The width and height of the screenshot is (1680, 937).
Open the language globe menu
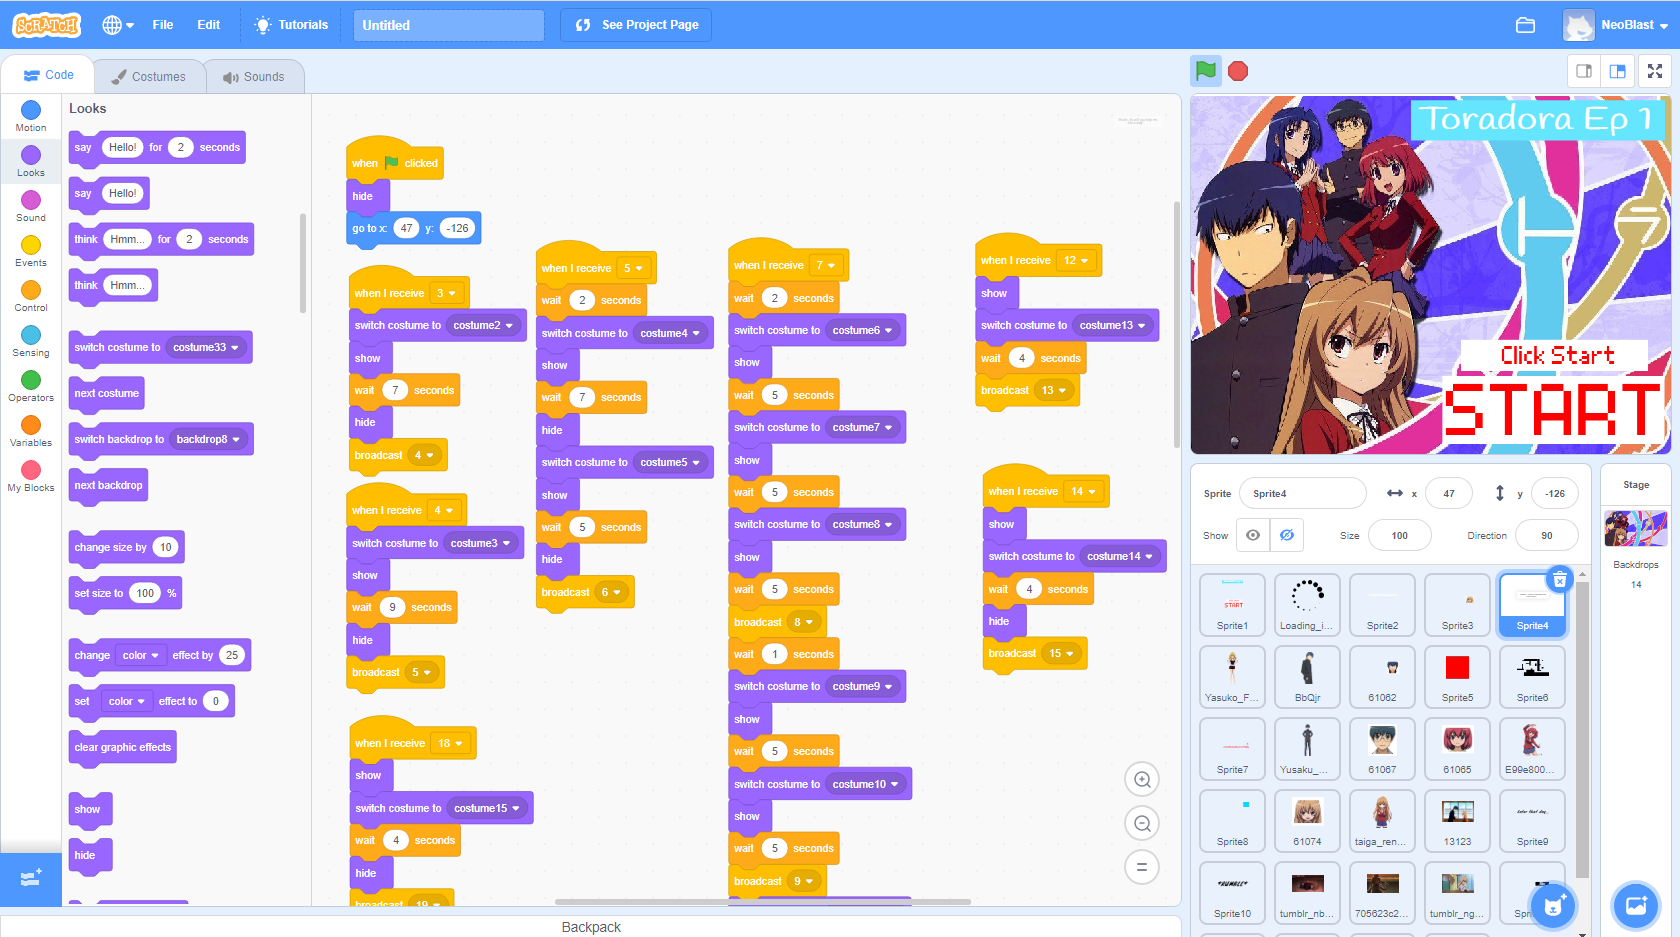point(118,25)
